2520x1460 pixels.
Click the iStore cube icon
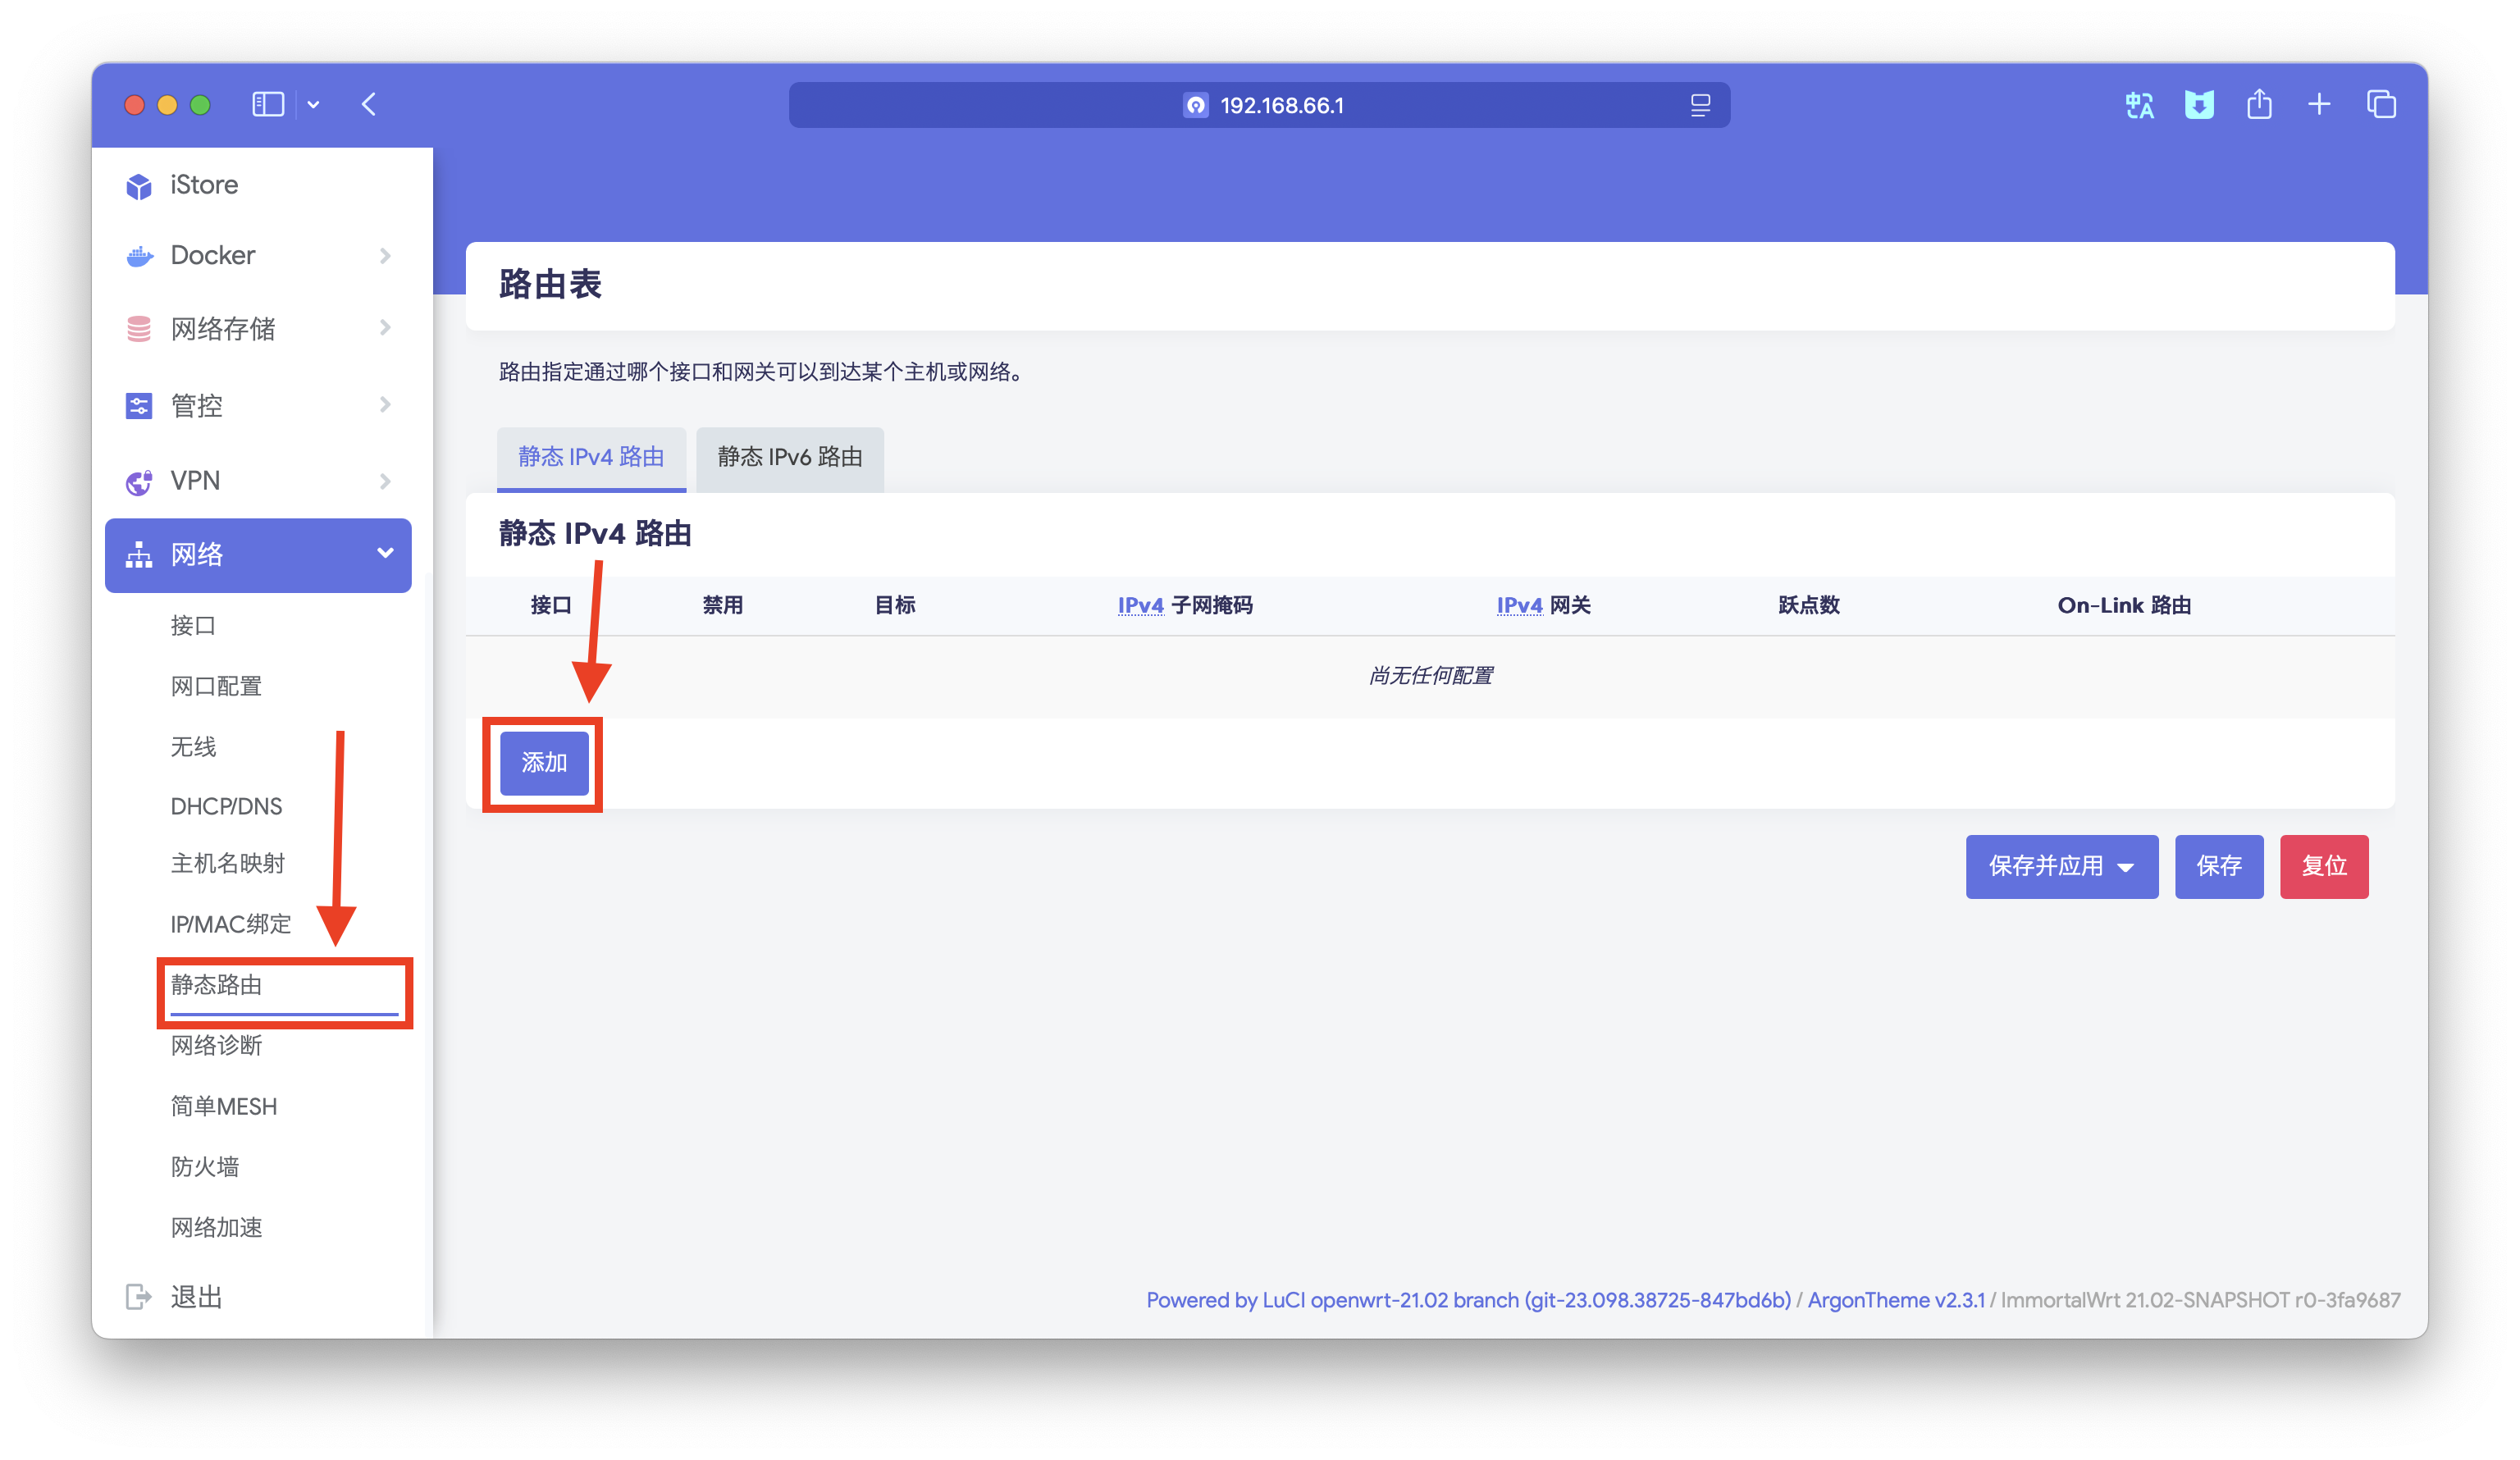(139, 186)
